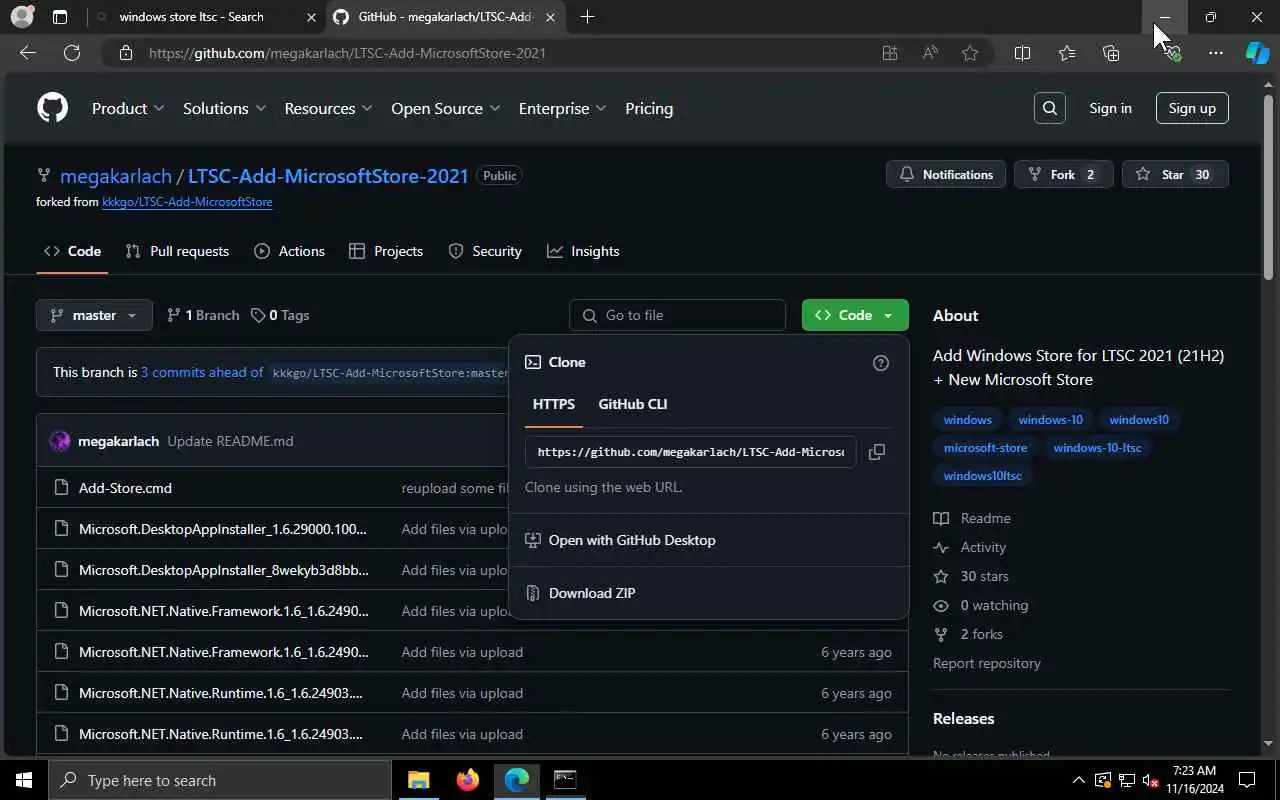1280x800 pixels.
Task: Refresh the page in Edge
Action: pos(72,53)
